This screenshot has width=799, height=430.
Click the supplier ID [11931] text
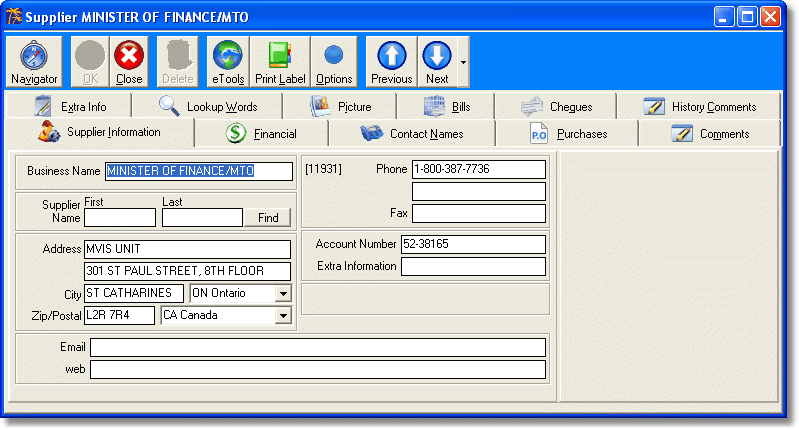(x=323, y=169)
